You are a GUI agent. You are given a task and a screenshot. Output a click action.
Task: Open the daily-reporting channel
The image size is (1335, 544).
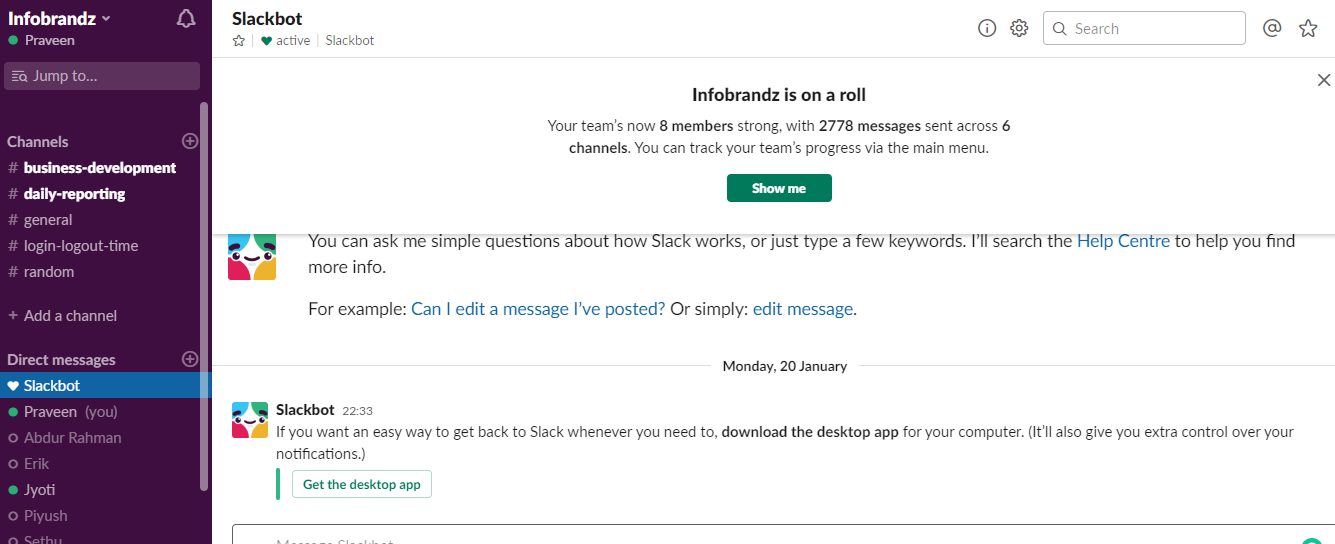coord(75,194)
